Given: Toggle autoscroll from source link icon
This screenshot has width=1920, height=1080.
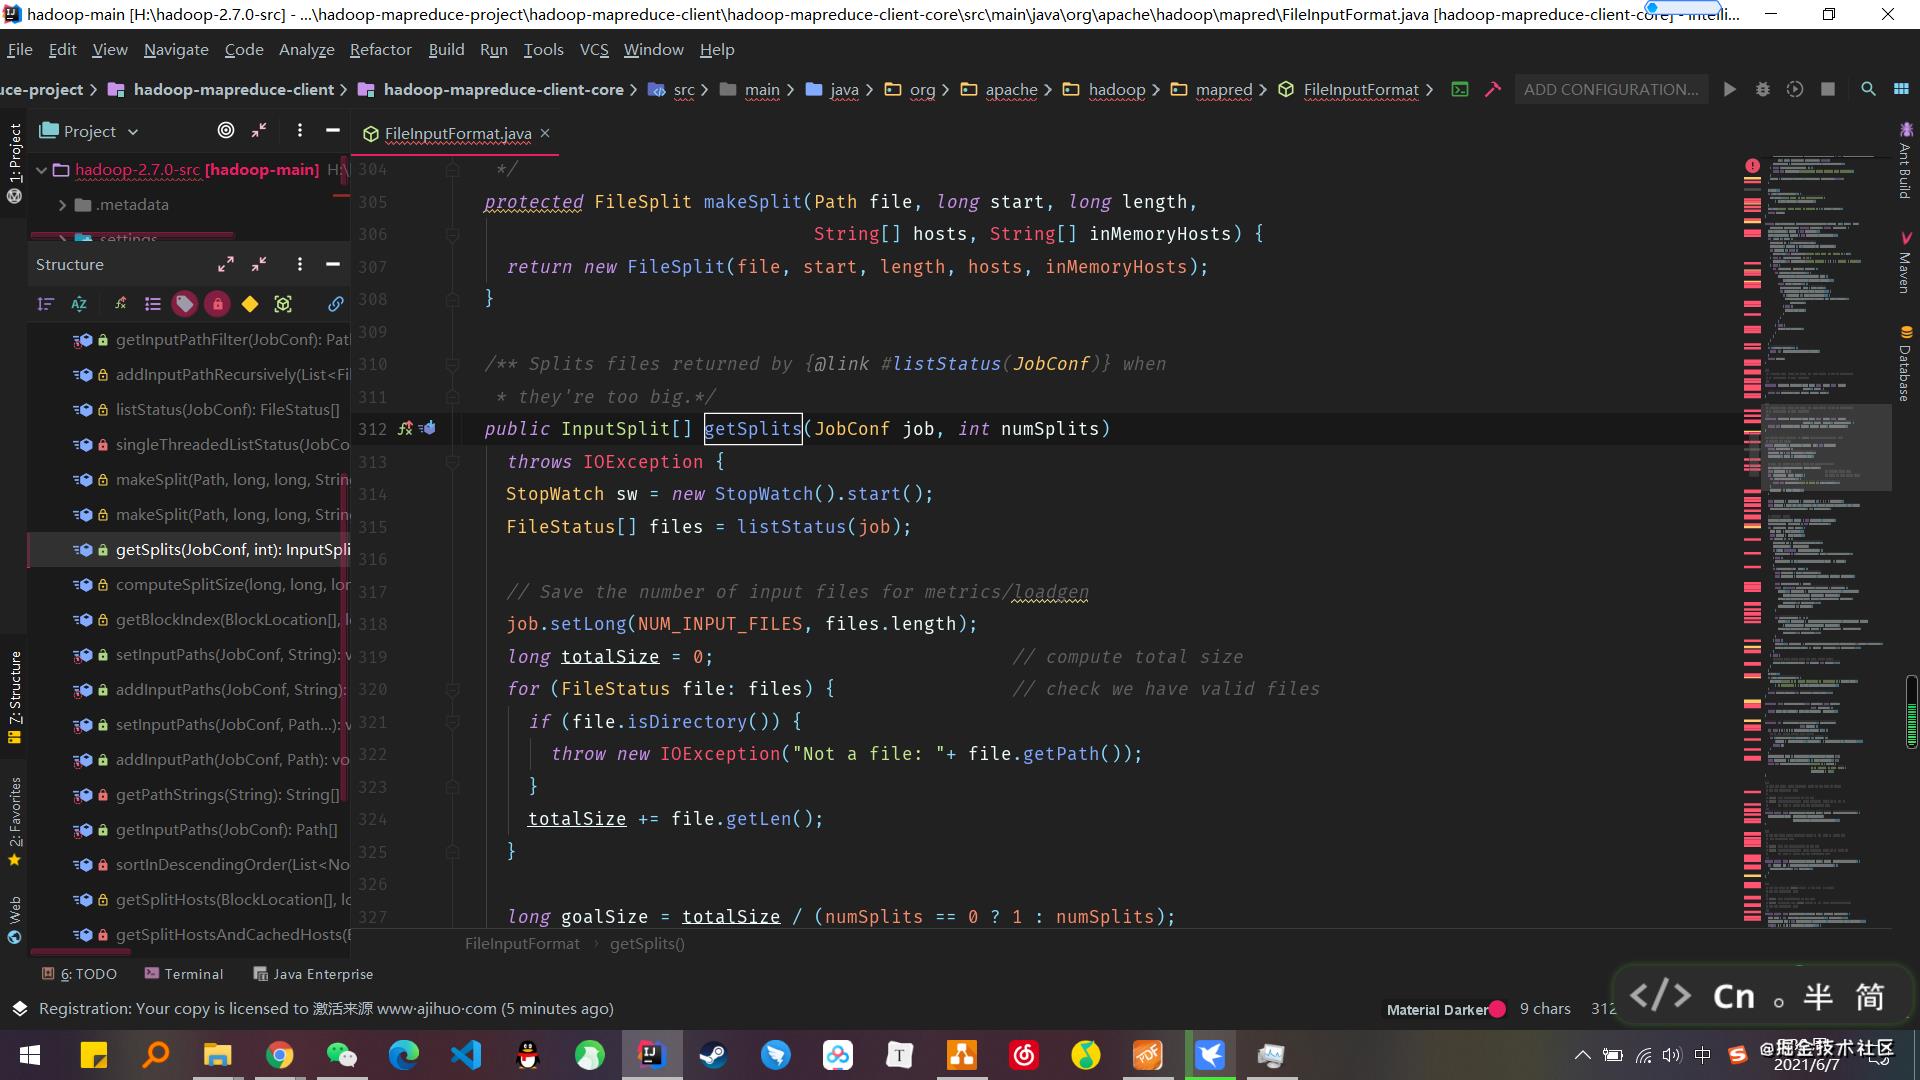Looking at the screenshot, I should tap(335, 304).
